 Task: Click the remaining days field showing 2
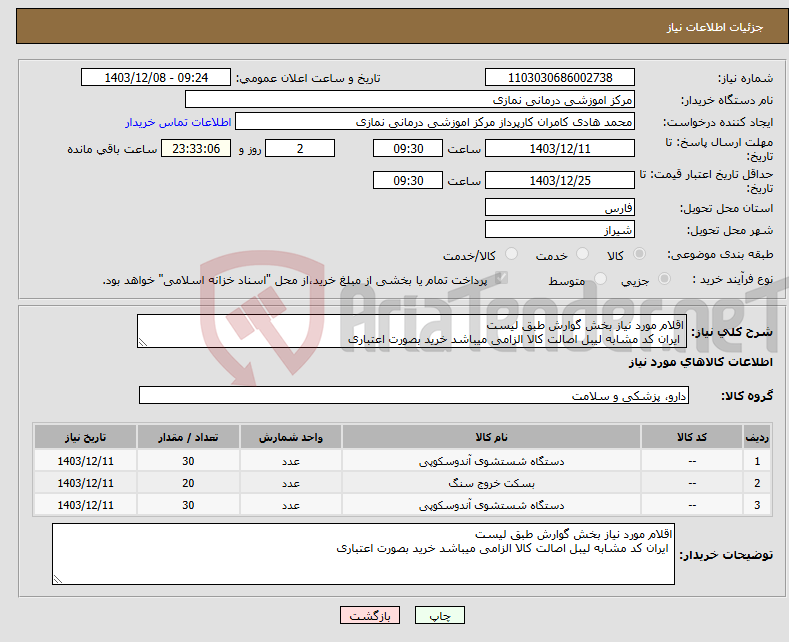pyautogui.click(x=300, y=148)
